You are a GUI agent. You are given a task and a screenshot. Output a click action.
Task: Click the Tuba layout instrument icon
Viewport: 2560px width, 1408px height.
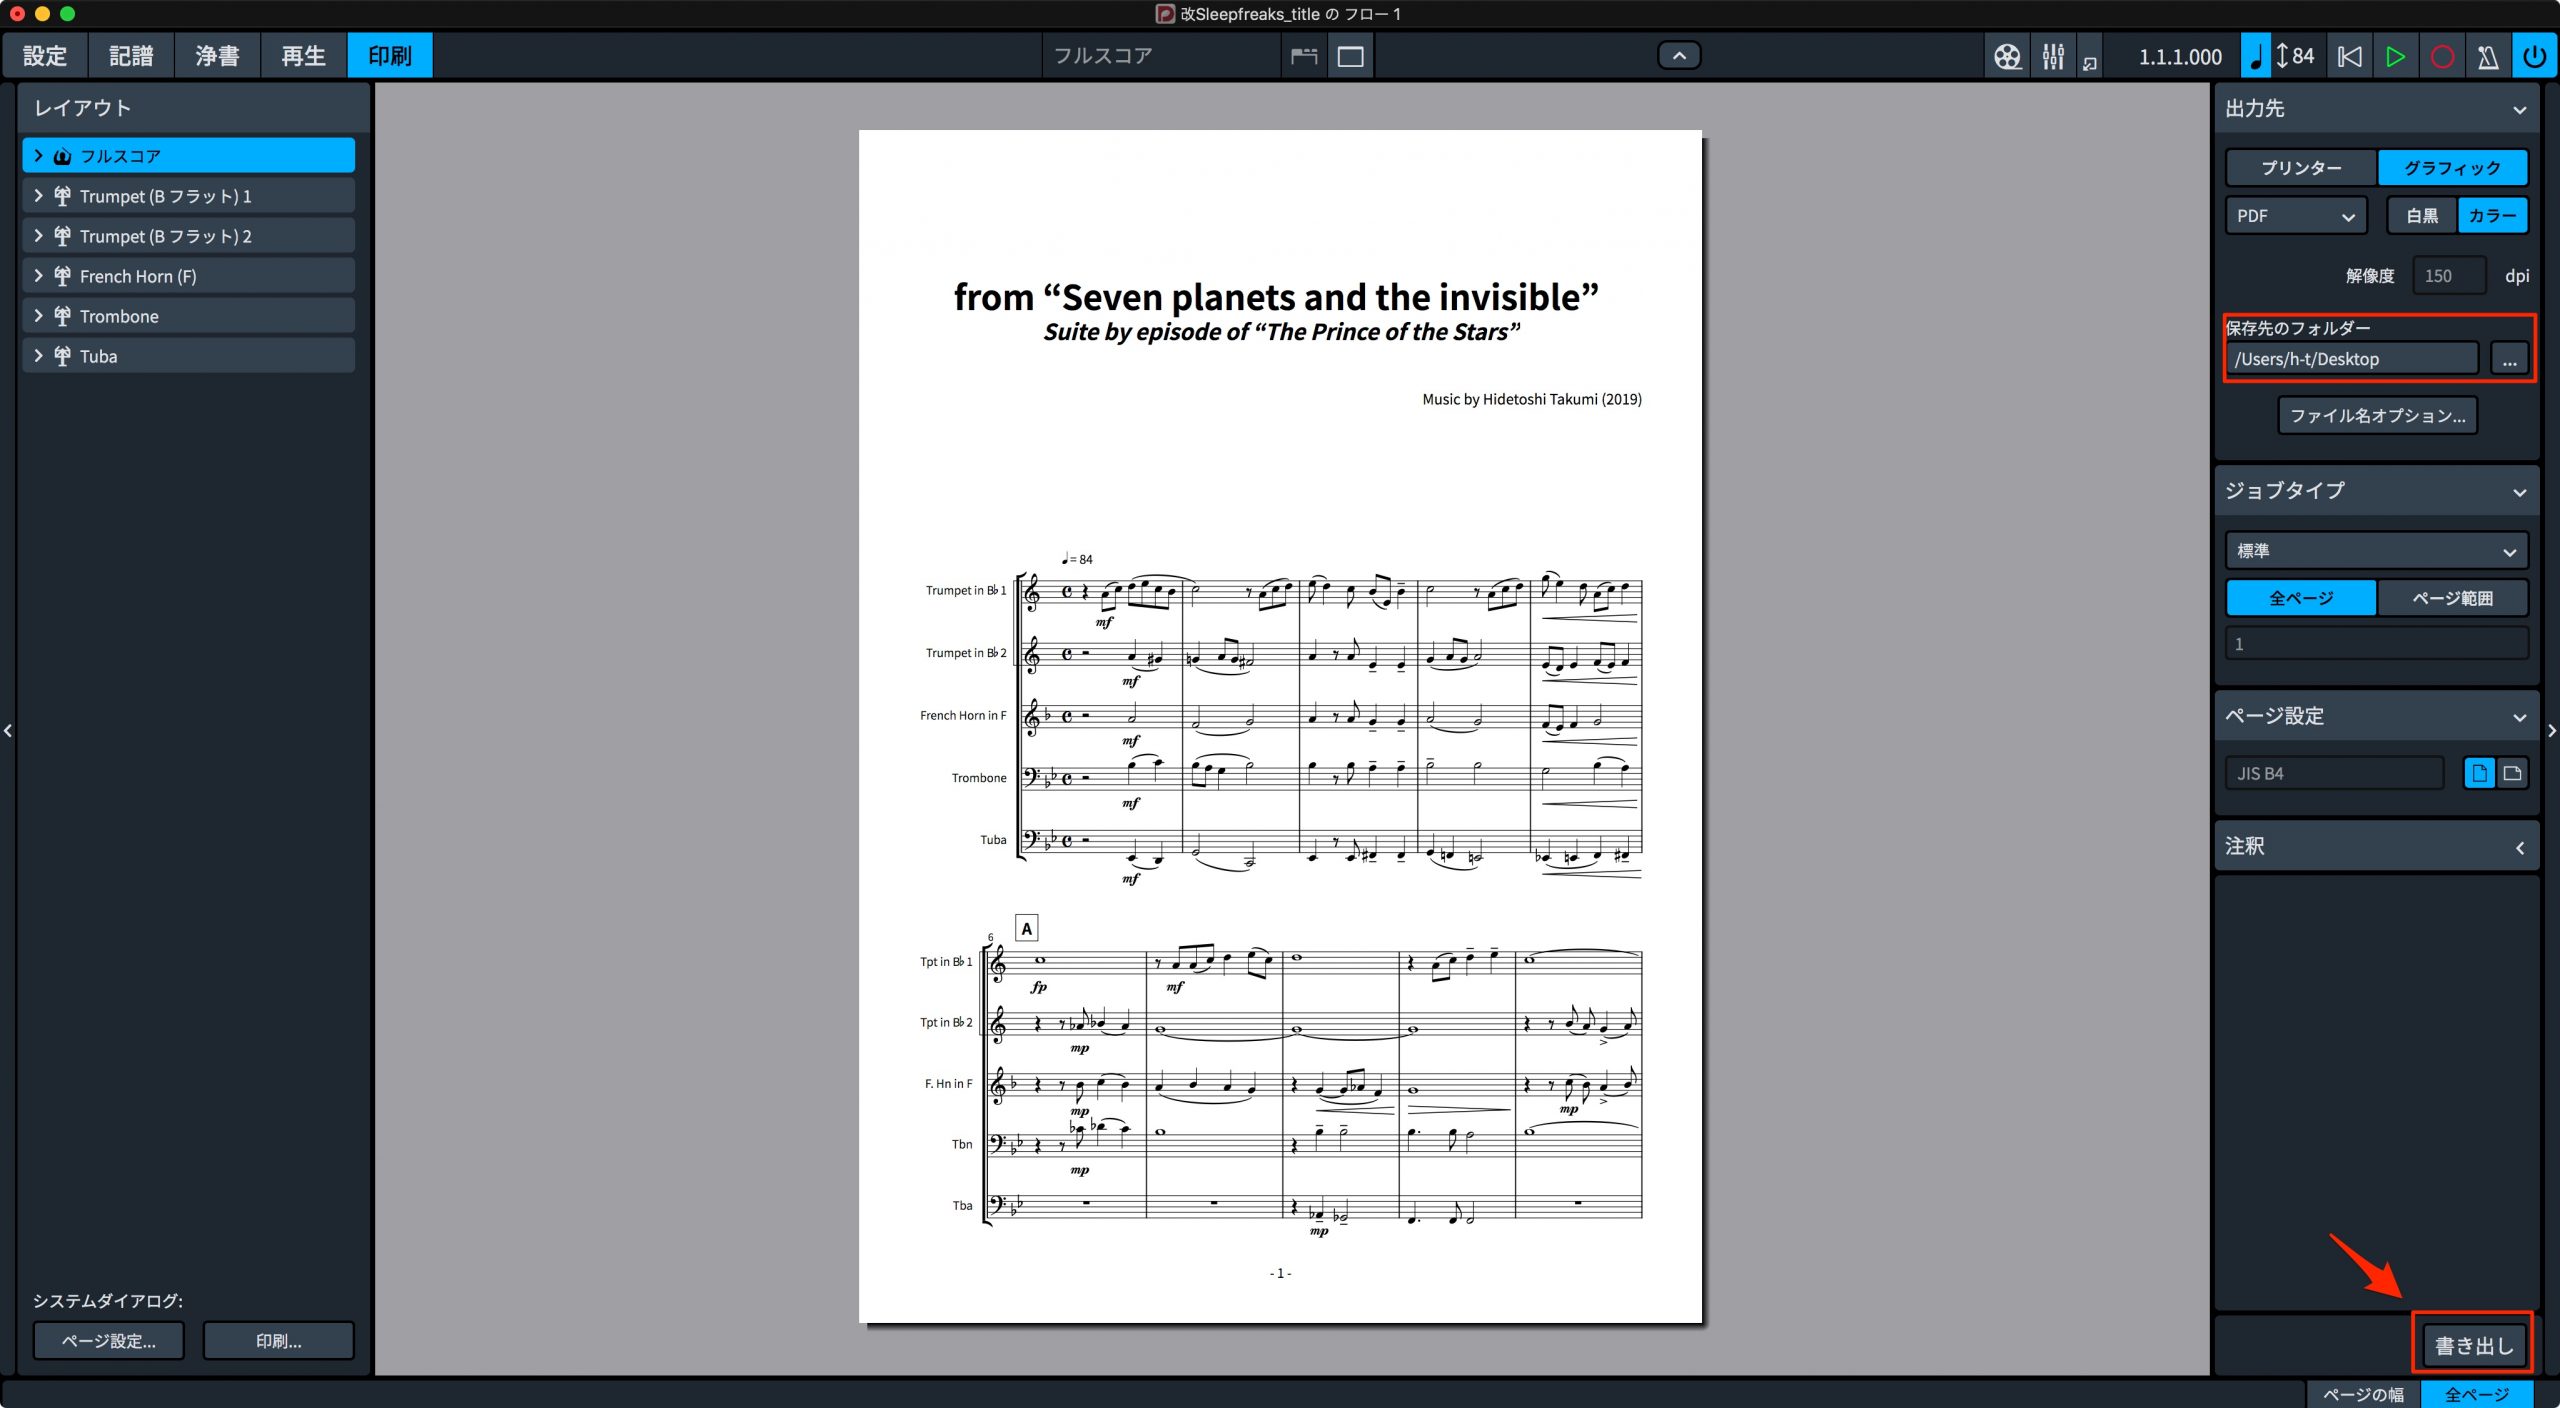[x=62, y=356]
